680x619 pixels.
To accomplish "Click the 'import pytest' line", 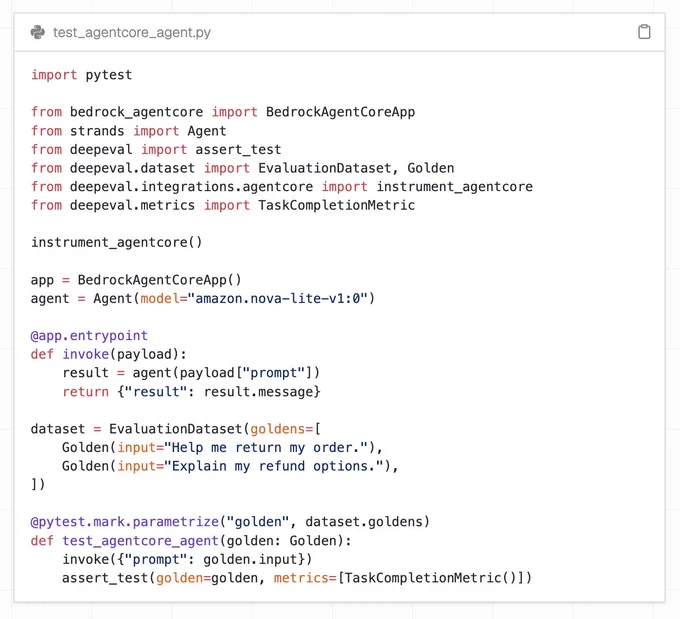I will [82, 75].
